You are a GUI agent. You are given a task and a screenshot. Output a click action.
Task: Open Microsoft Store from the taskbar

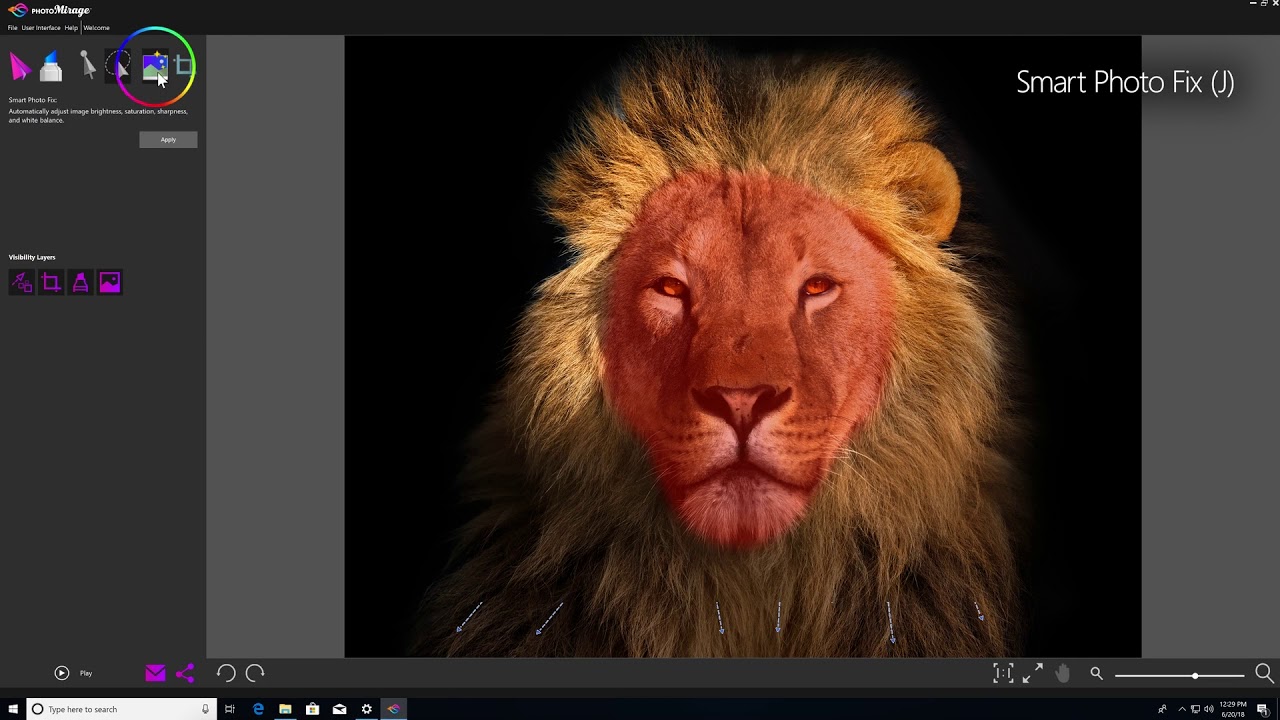click(x=312, y=709)
